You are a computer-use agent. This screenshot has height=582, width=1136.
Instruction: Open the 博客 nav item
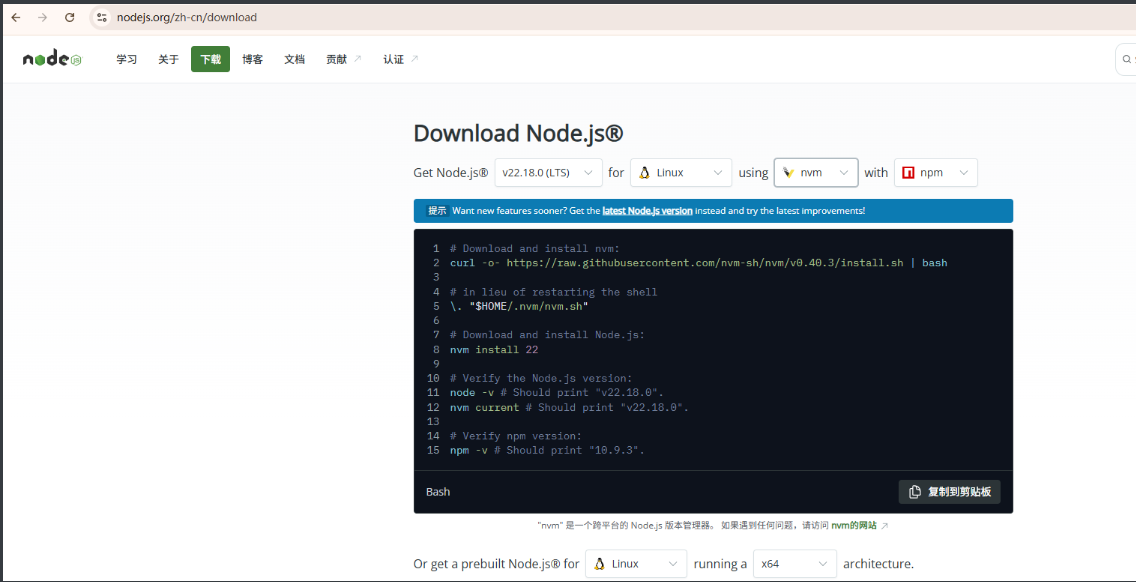tap(252, 59)
